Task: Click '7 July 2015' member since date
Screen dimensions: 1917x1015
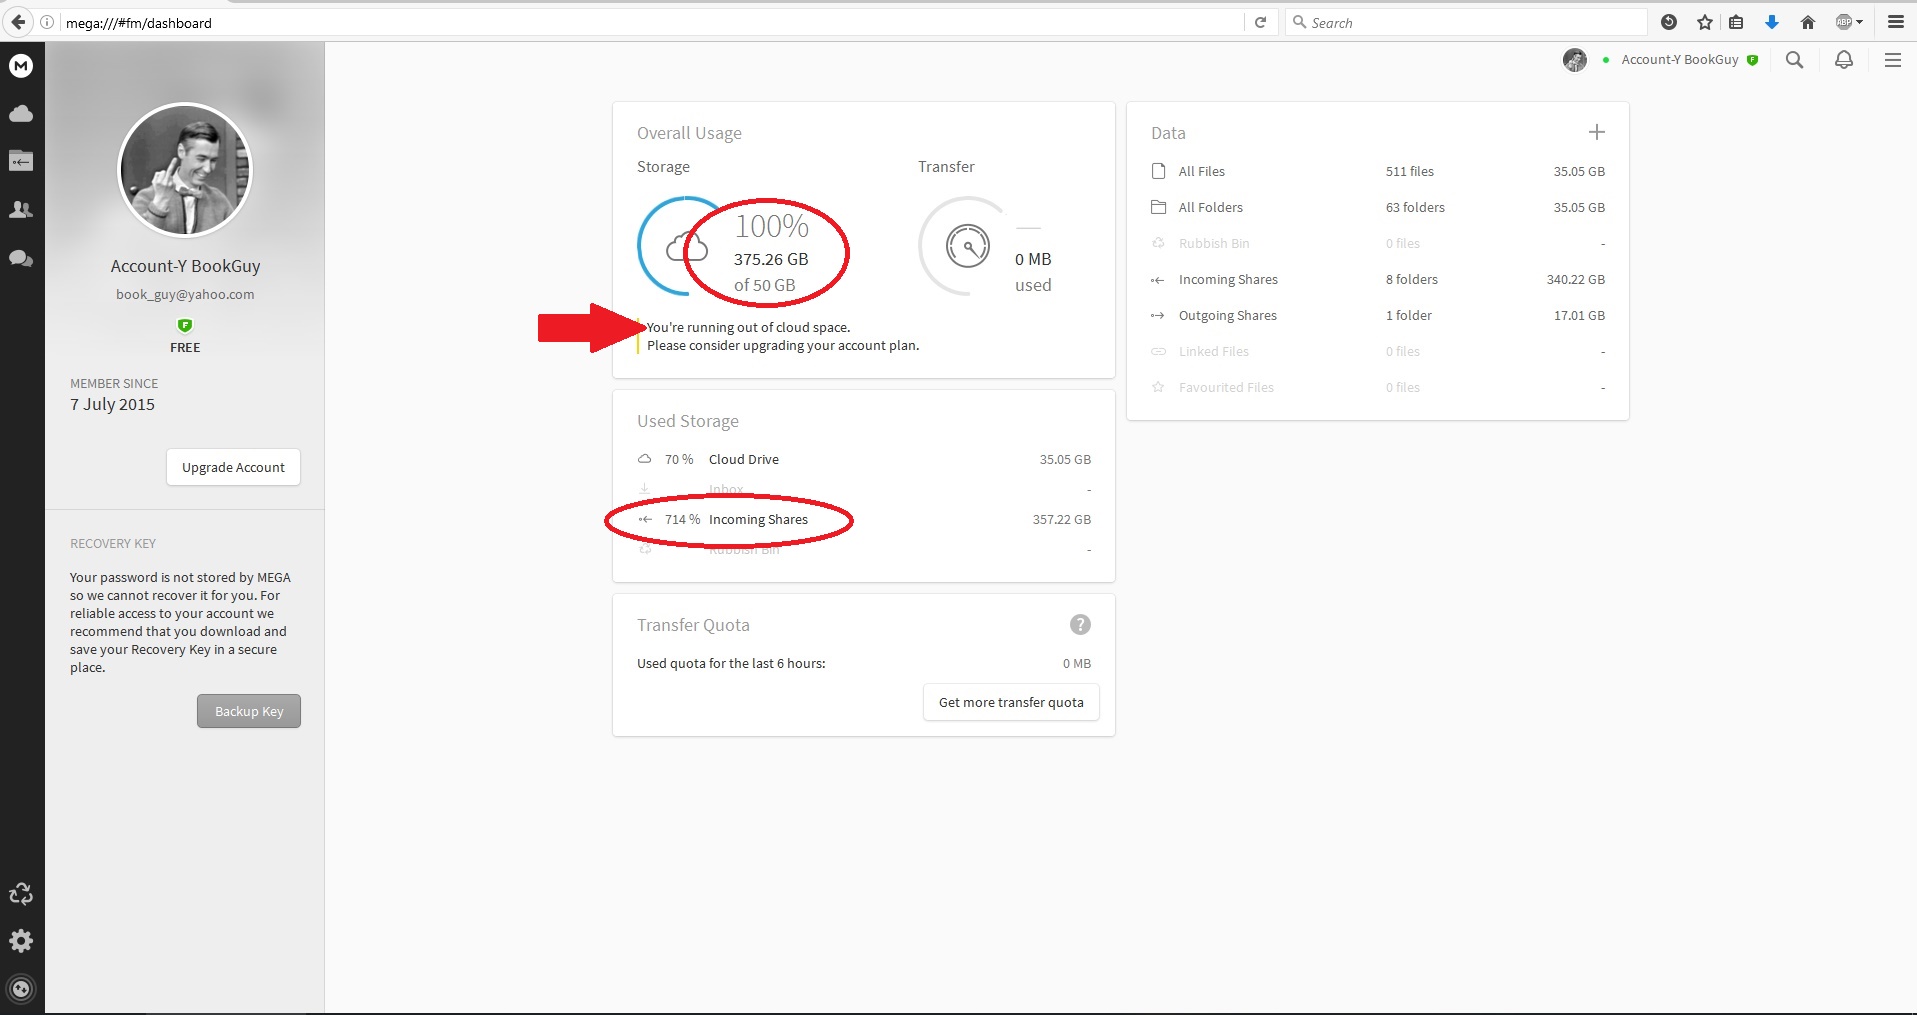Action: [x=112, y=404]
